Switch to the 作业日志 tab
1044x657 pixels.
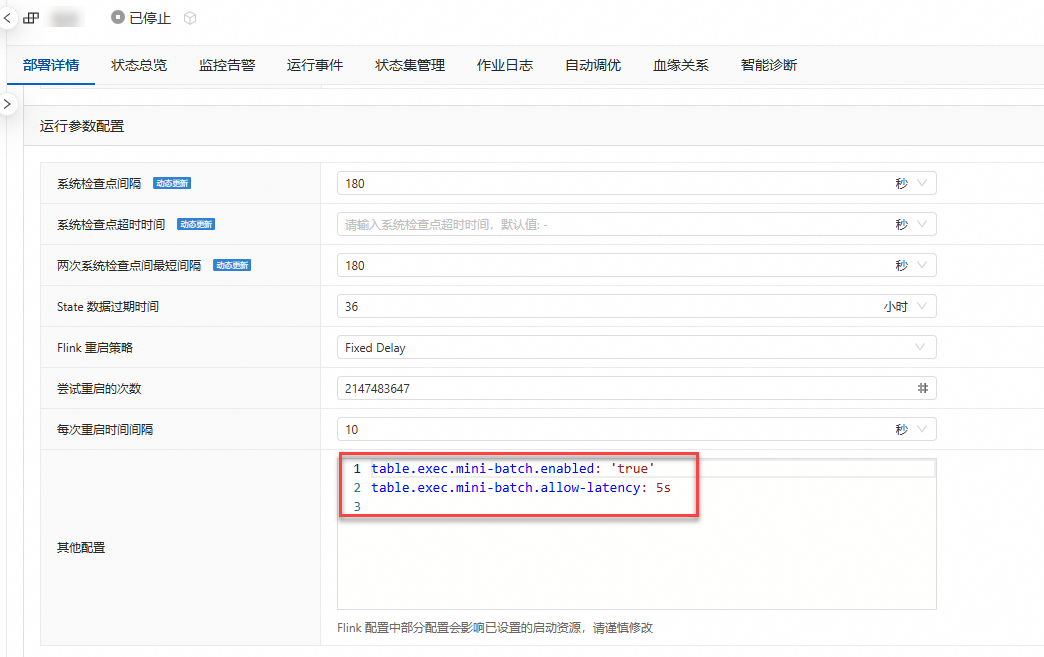coord(505,65)
